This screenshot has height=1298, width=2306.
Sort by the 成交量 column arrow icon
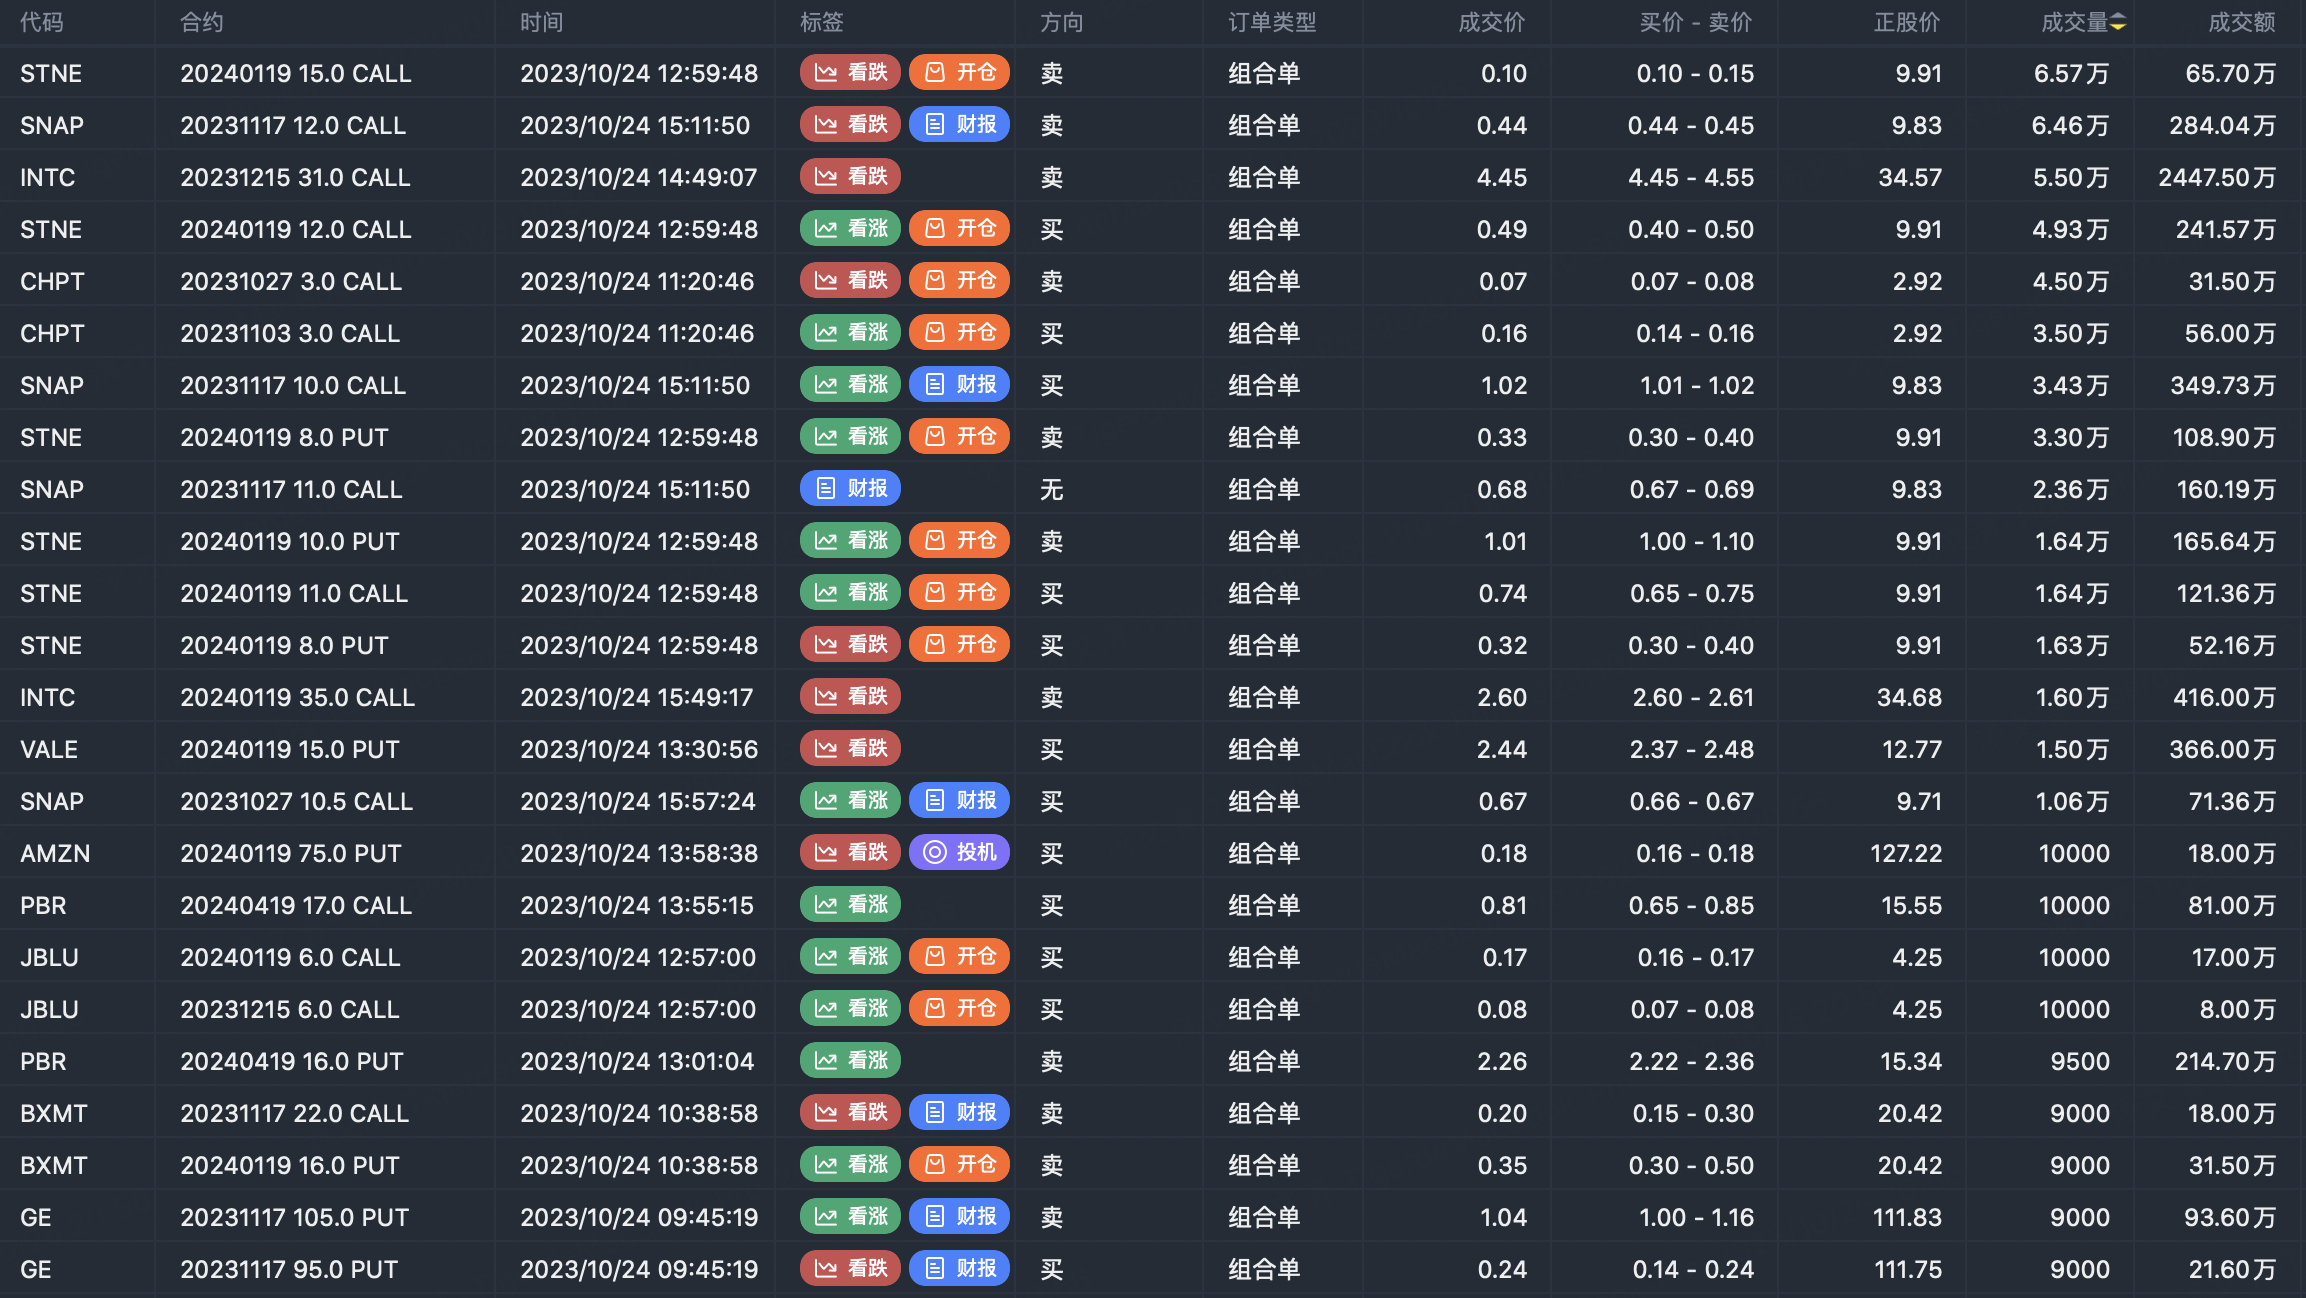coord(2118,22)
